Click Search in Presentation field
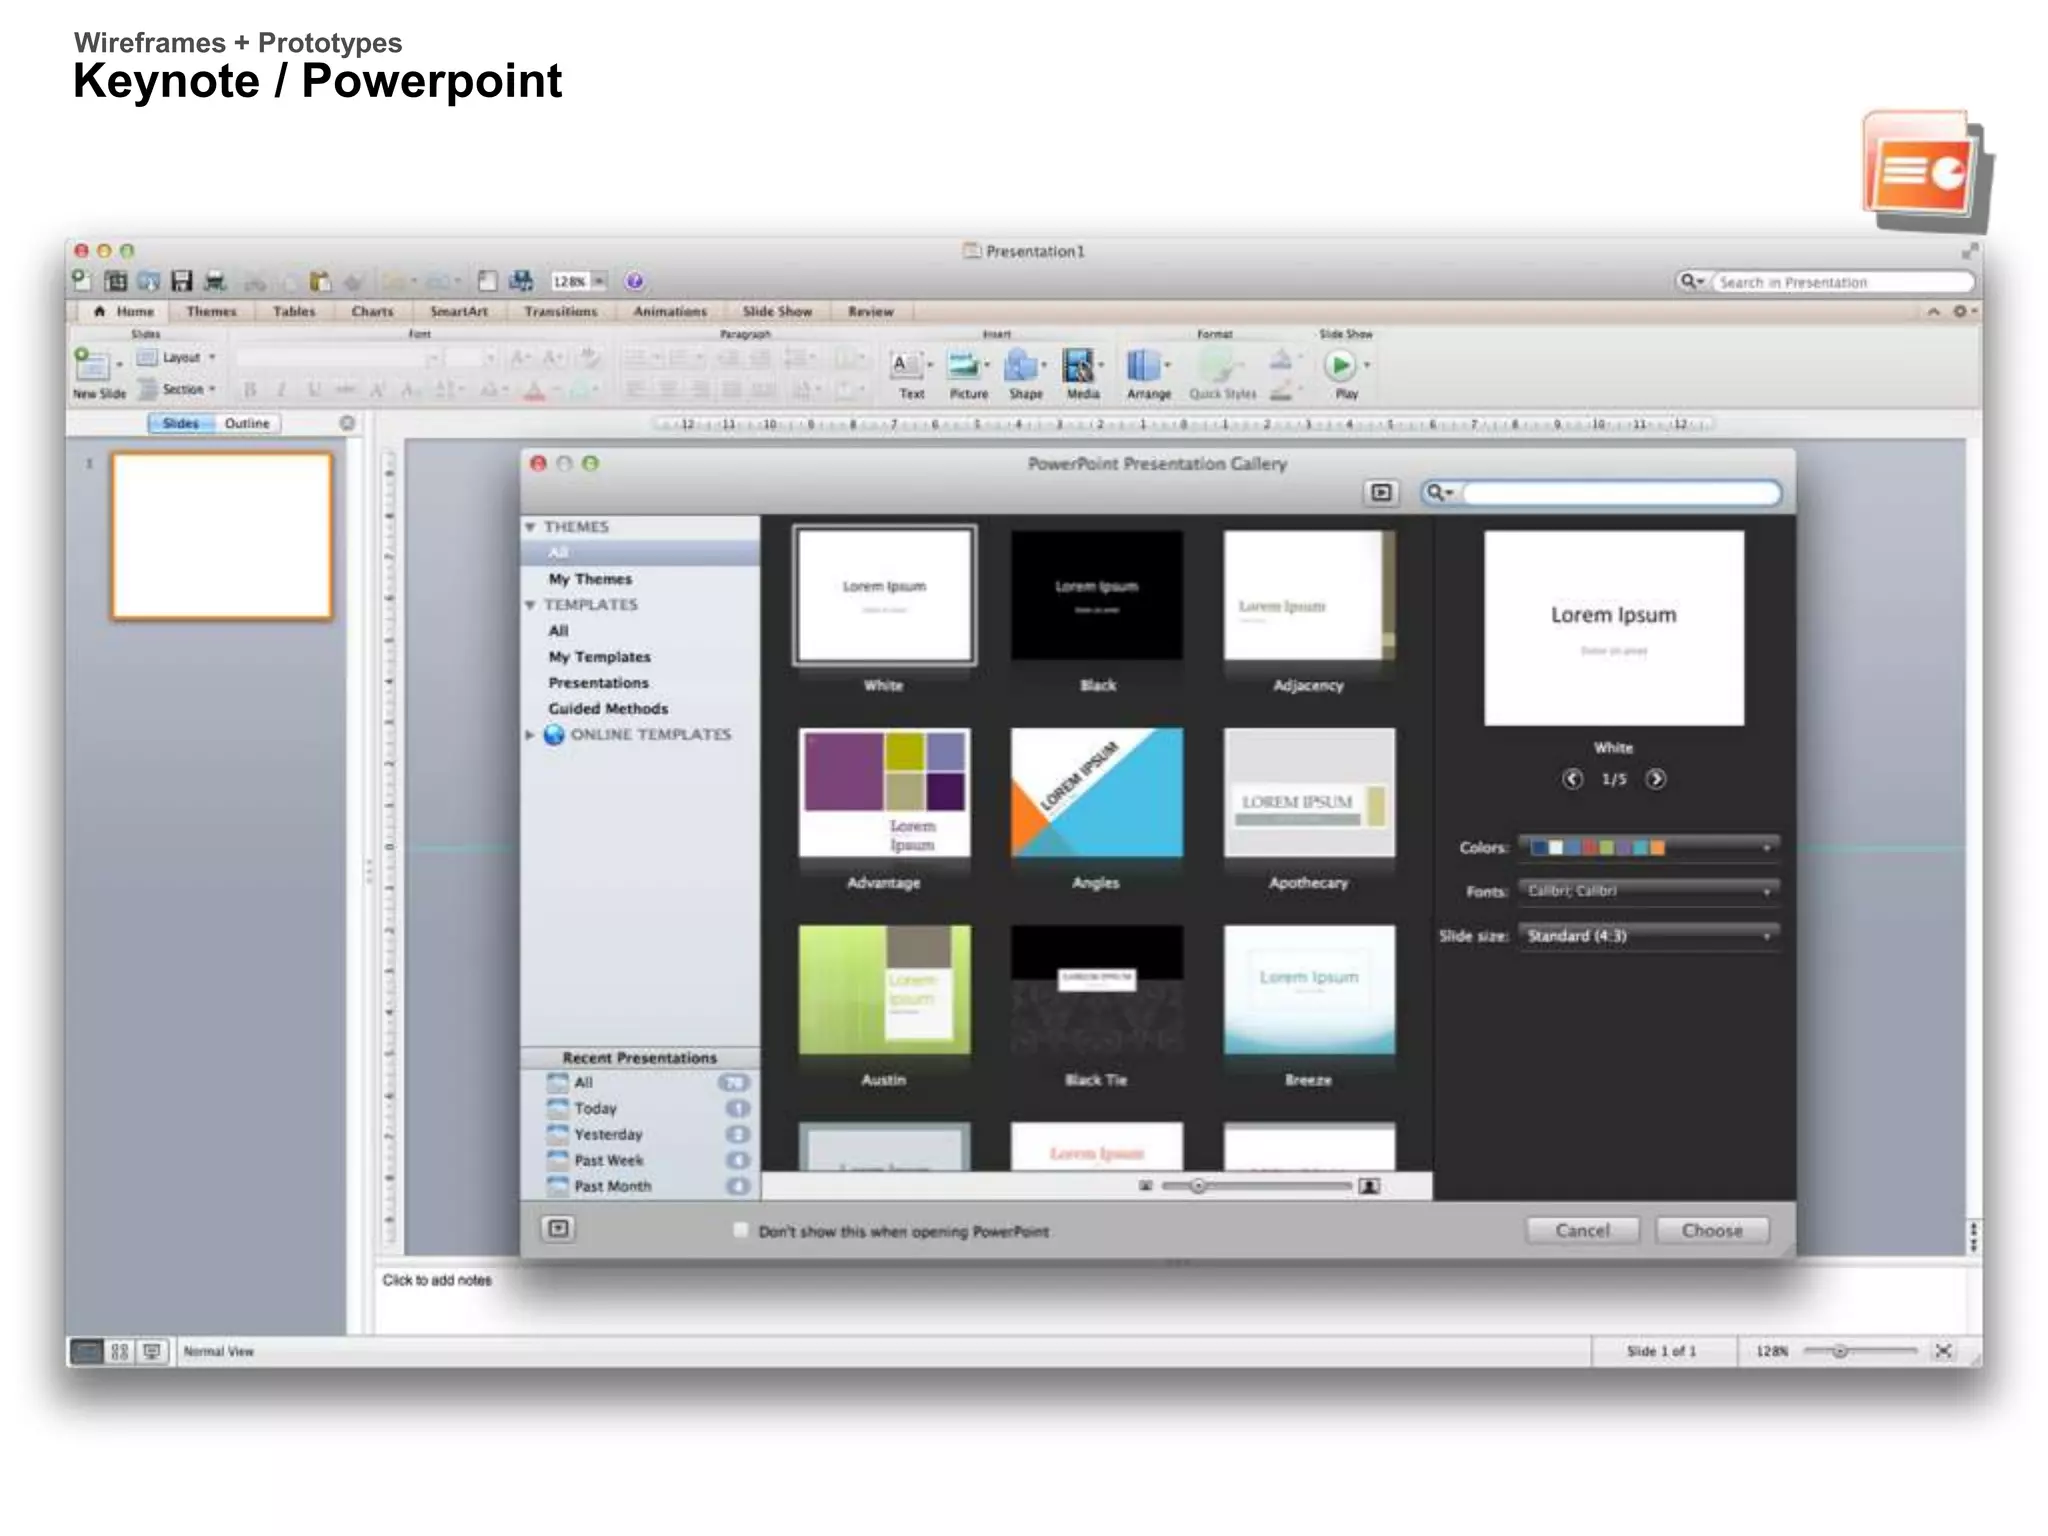 tap(1840, 283)
